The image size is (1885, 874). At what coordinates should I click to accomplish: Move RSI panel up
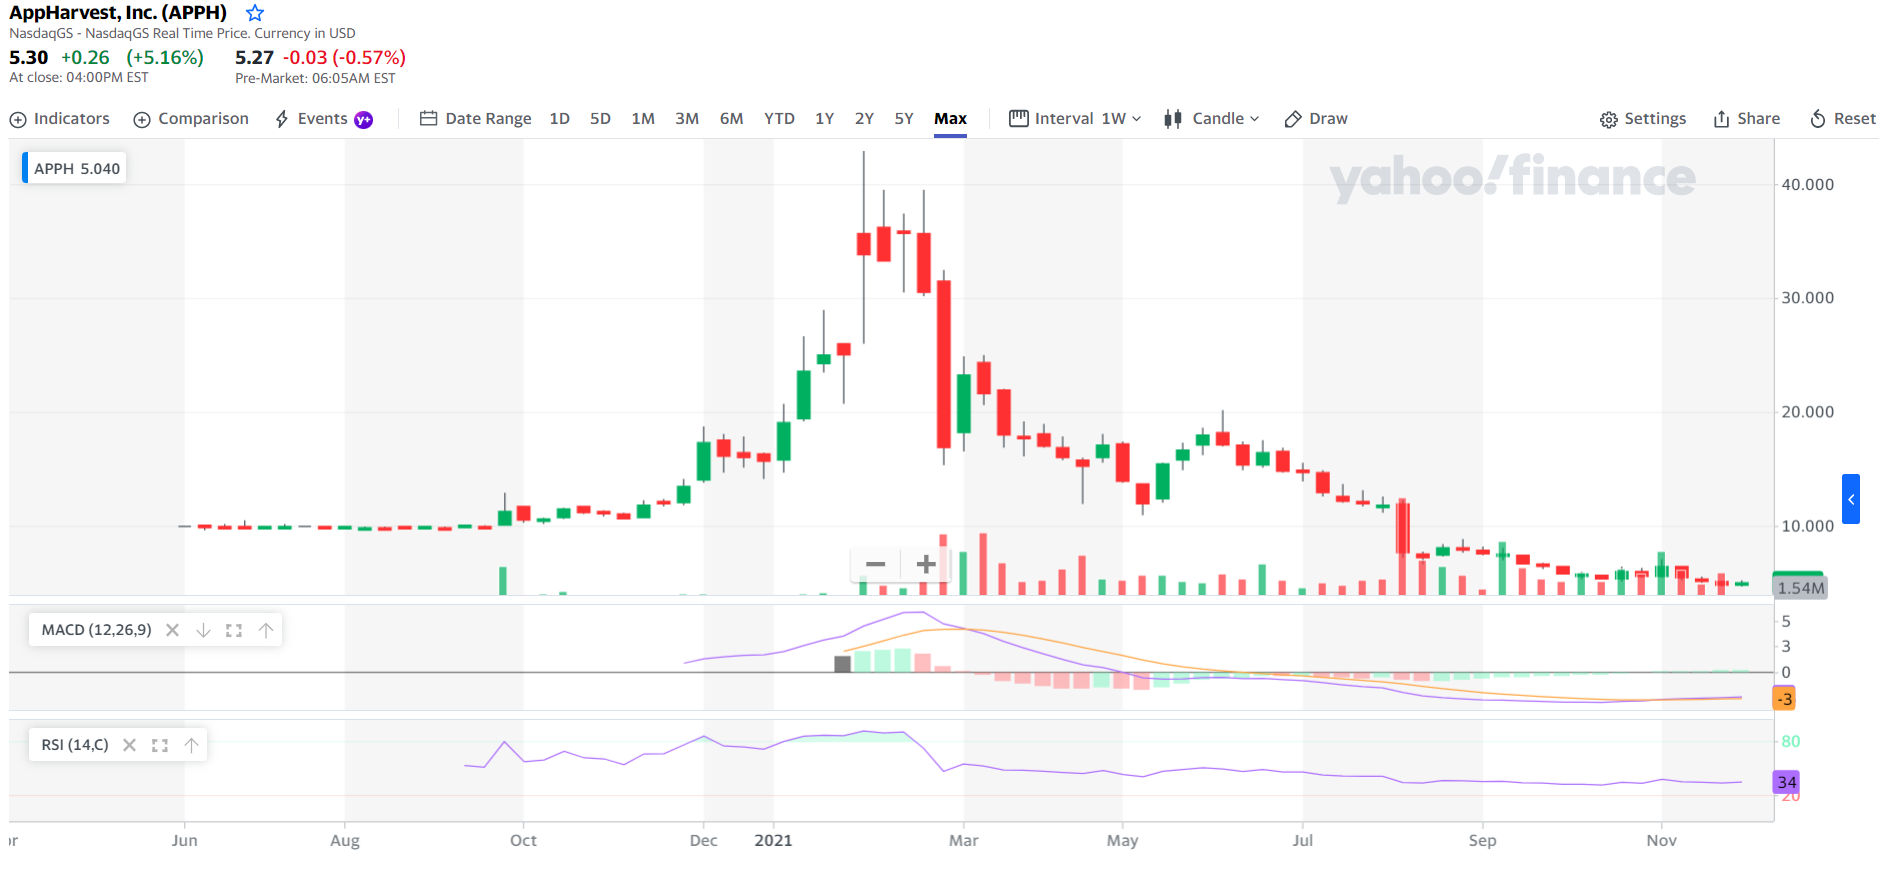(191, 745)
